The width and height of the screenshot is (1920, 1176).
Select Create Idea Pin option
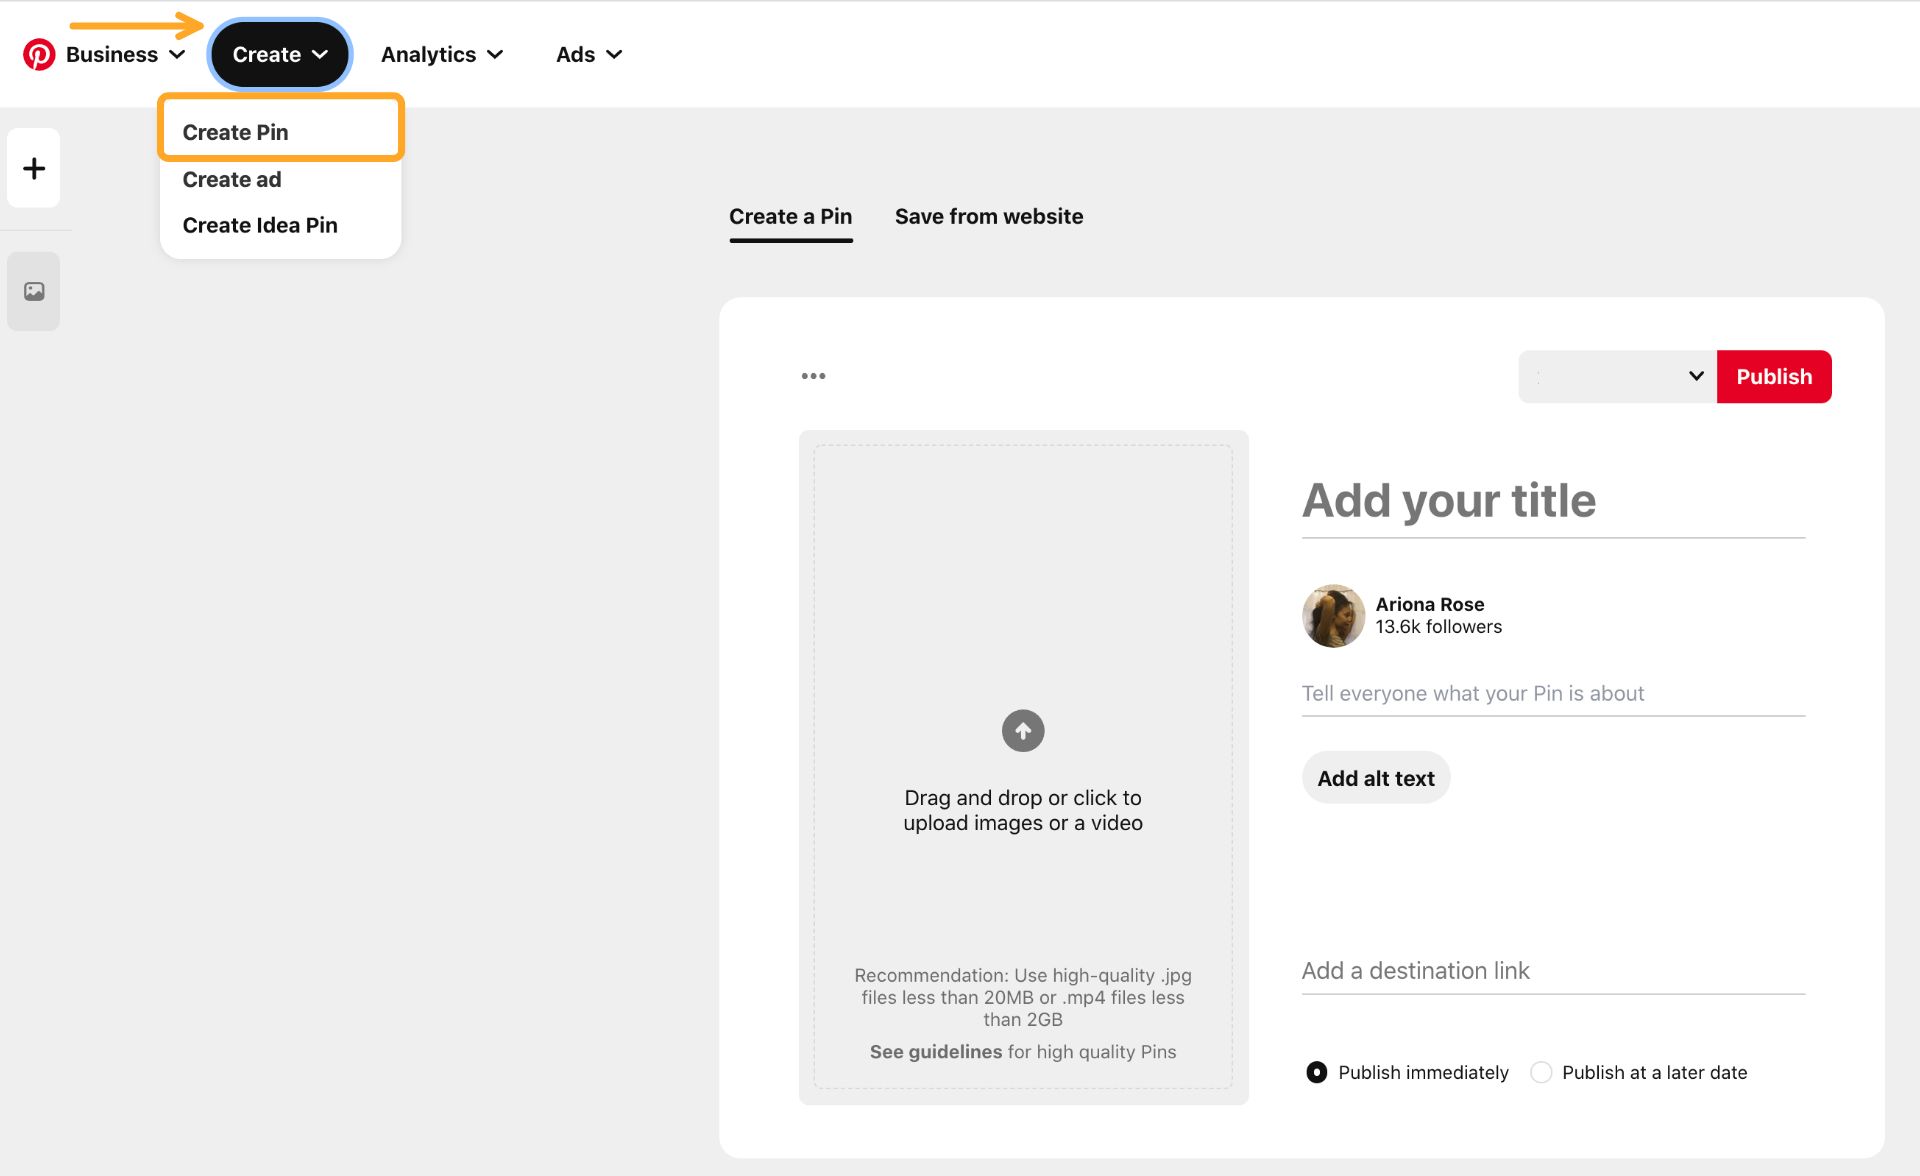click(x=260, y=225)
